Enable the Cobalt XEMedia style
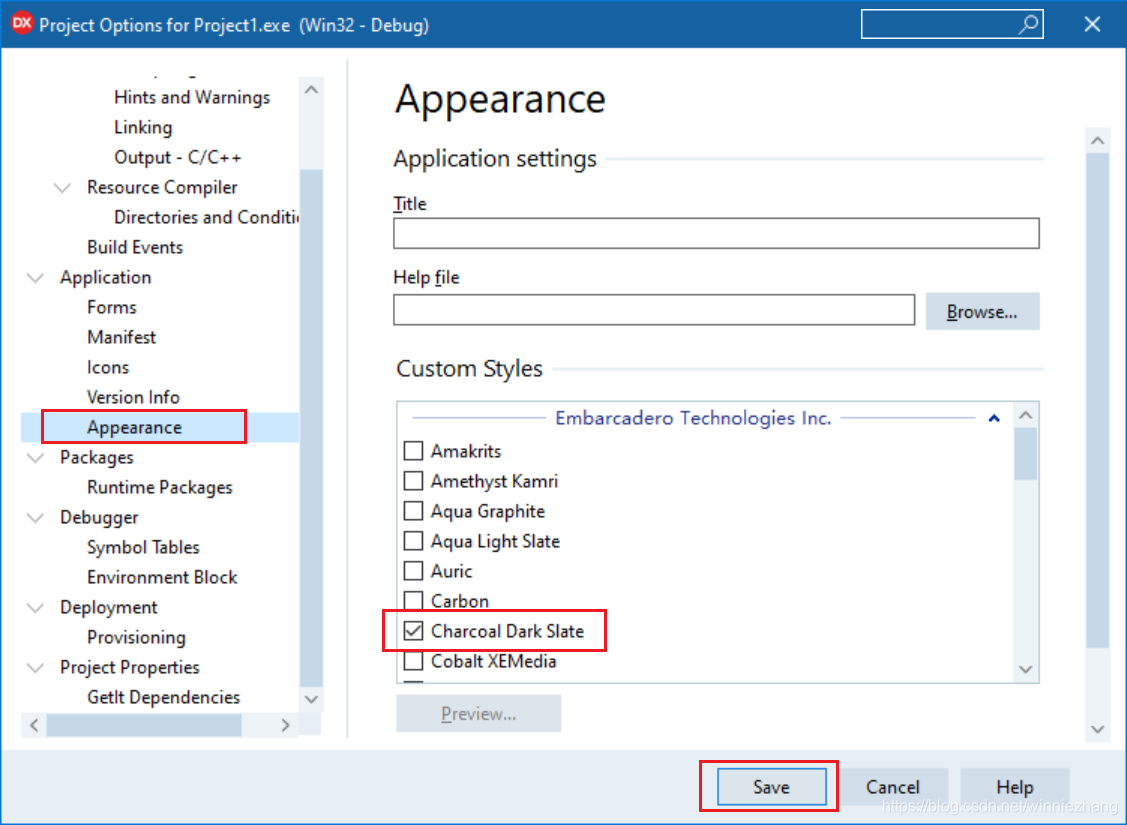Image resolution: width=1127 pixels, height=825 pixels. coord(413,660)
